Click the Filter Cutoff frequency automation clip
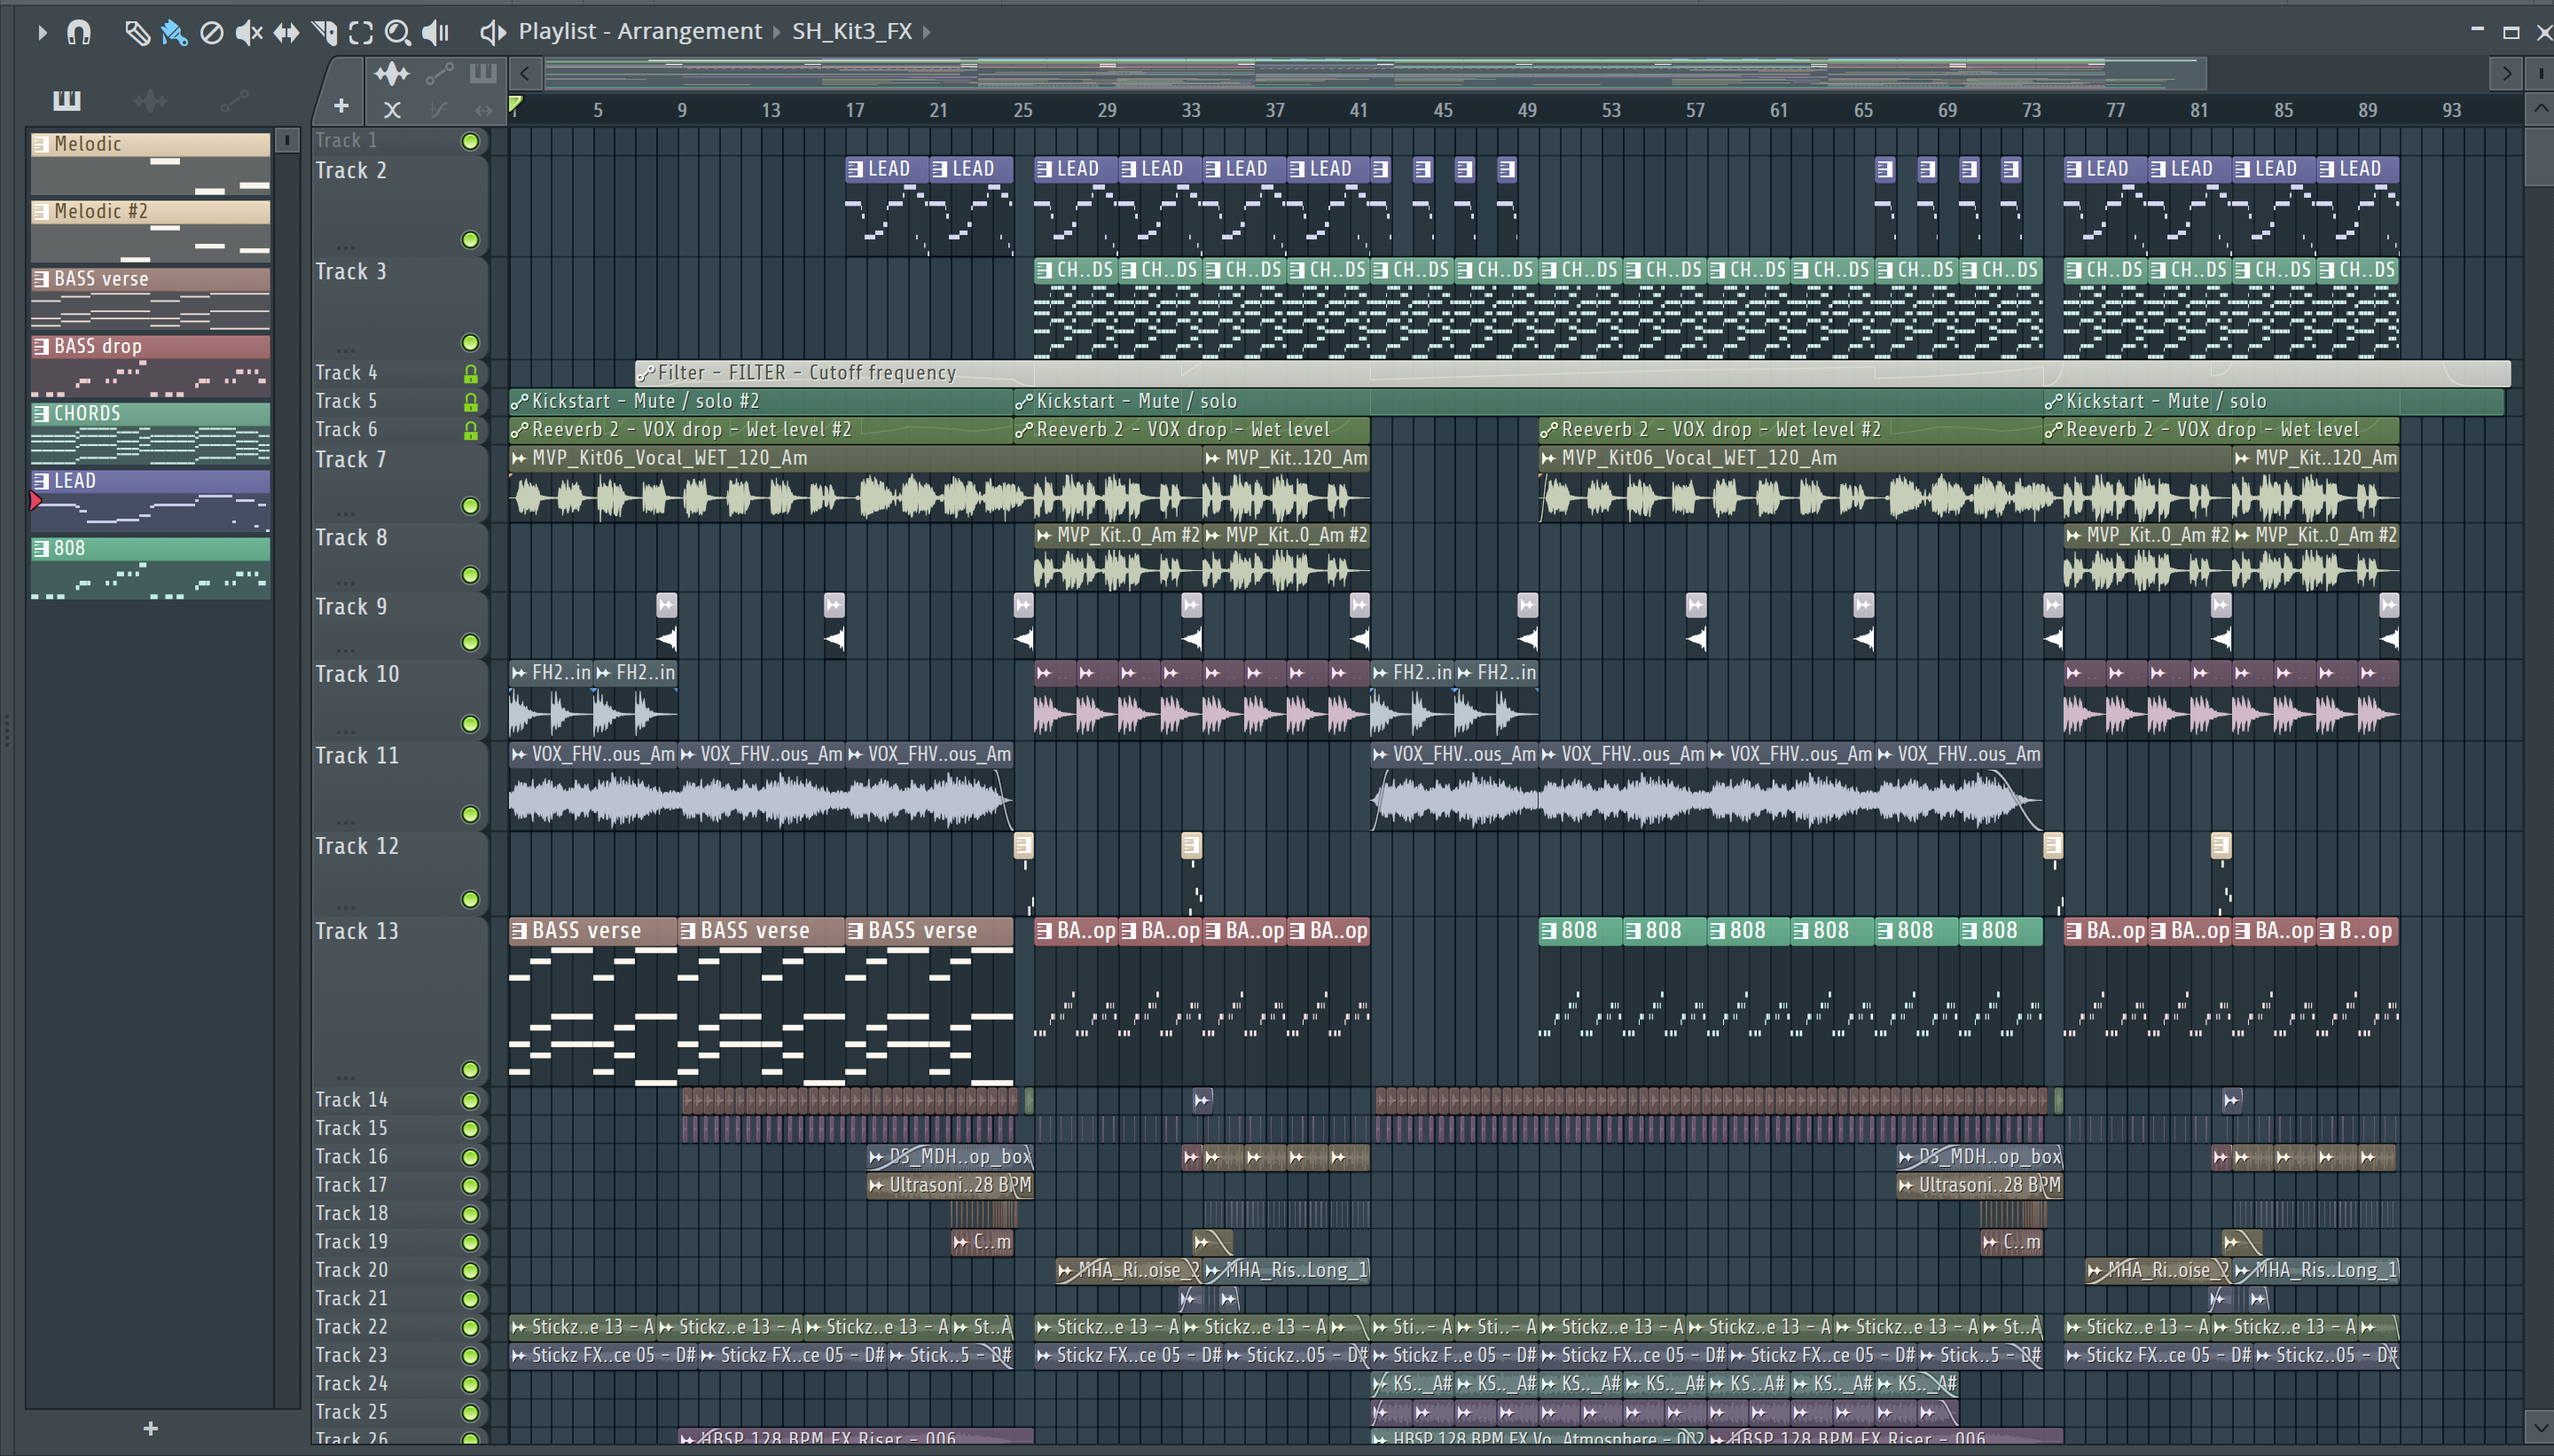 coord(1572,373)
